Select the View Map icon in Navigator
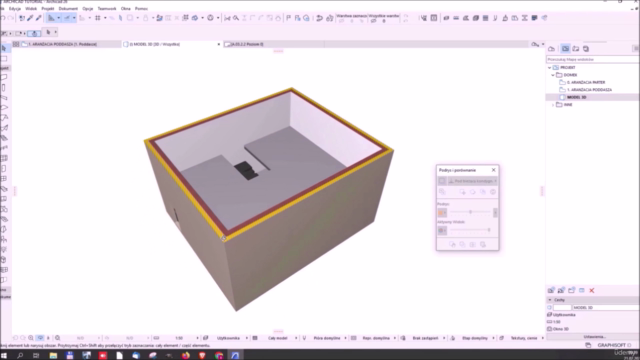The width and height of the screenshot is (640, 360). pos(565,49)
